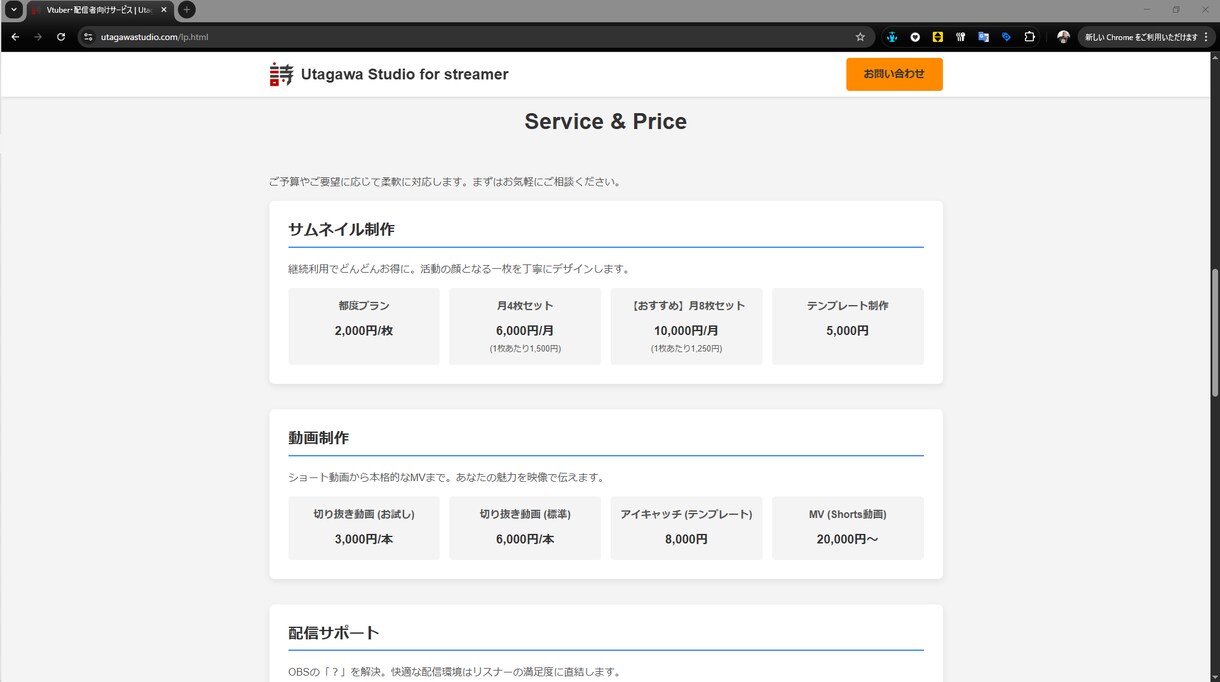Select the 月4枚セット 6,000円/月 card

click(x=525, y=326)
